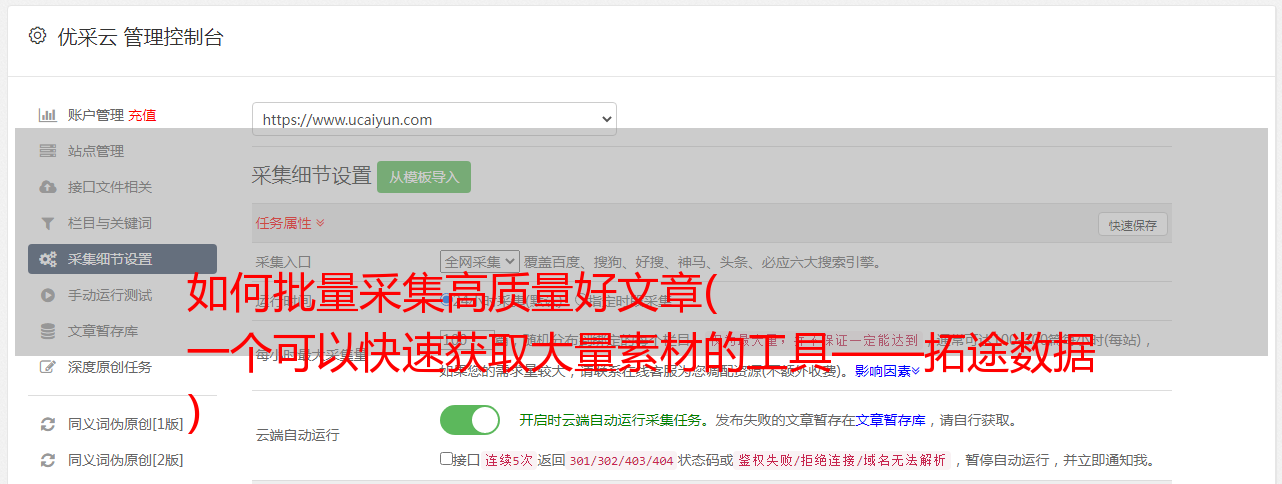The width and height of the screenshot is (1282, 484).
Task: Click the play circle icon for 手动运行测试
Action: tap(47, 295)
